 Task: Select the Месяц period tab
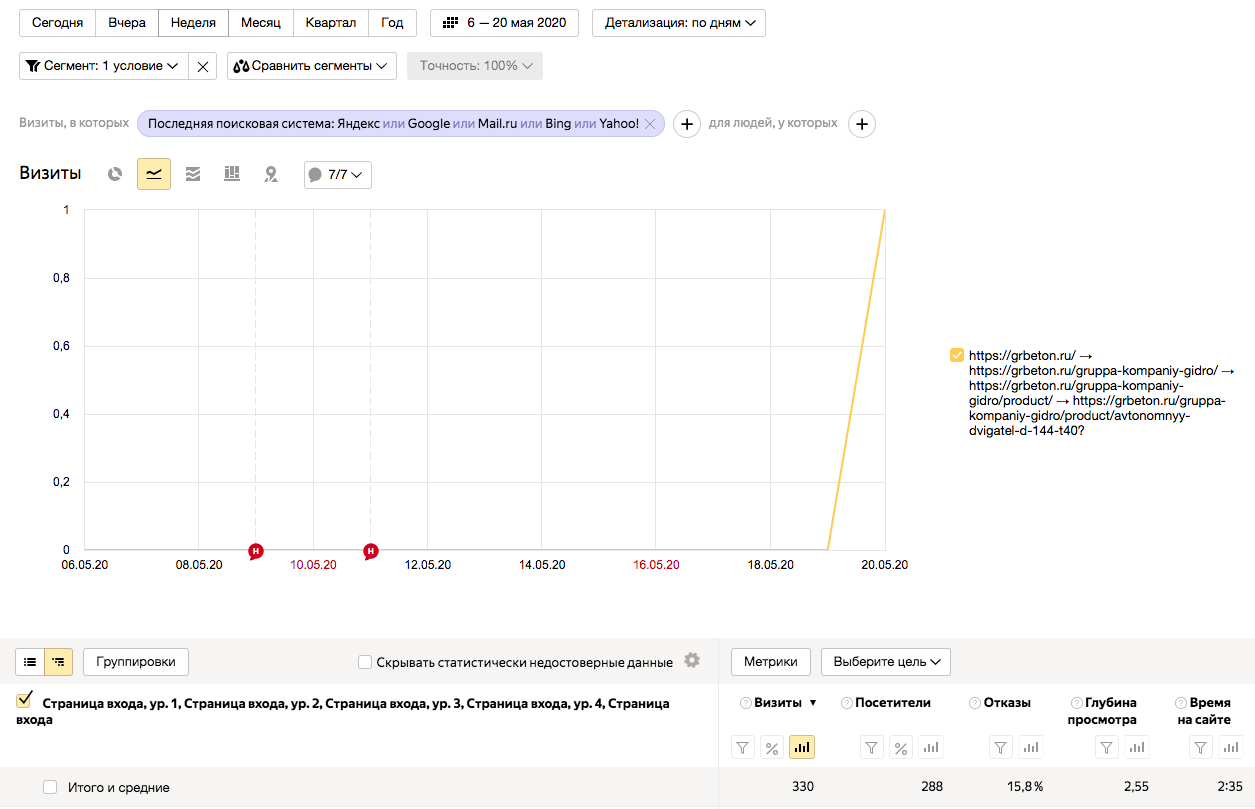pyautogui.click(x=260, y=23)
